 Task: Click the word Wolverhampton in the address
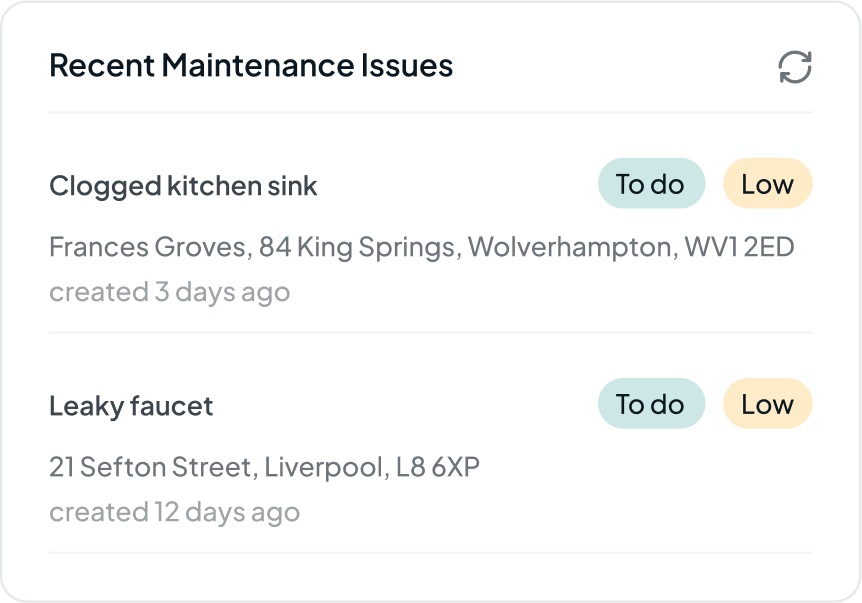570,247
